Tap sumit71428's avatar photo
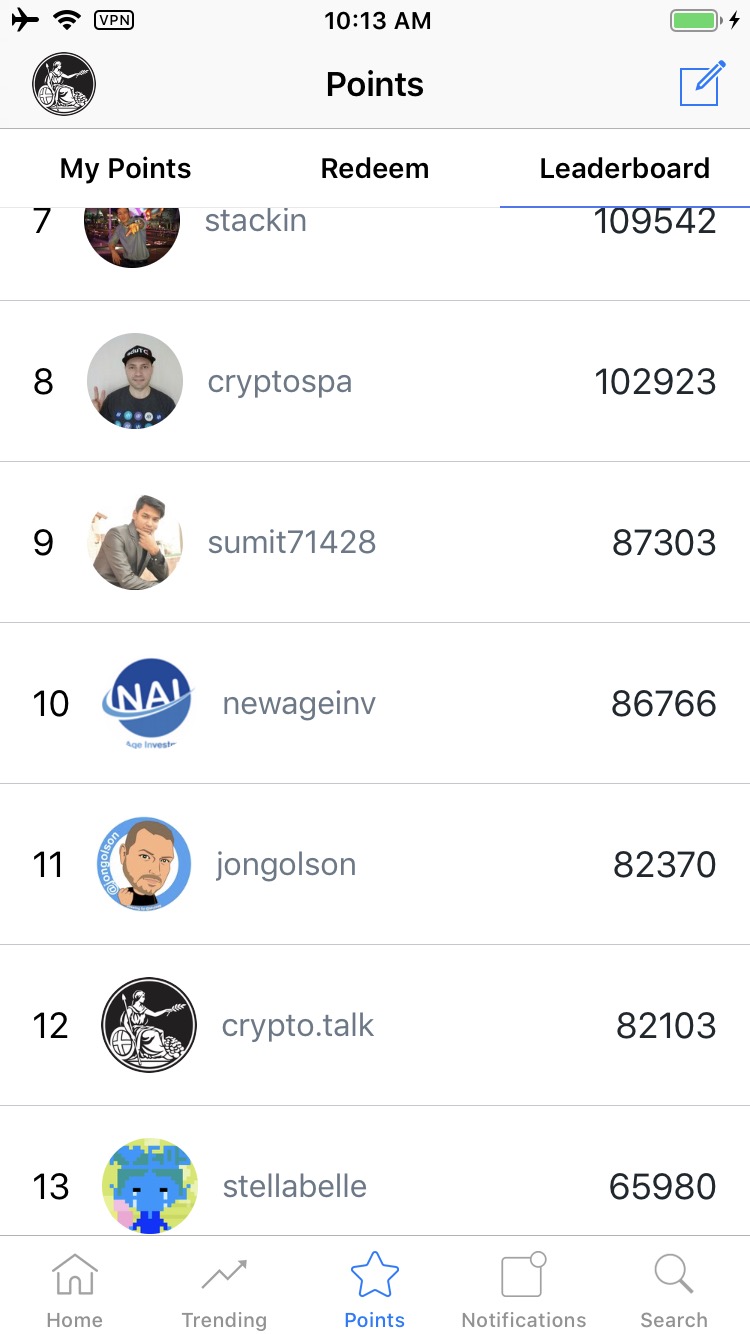Image resolution: width=750 pixels, height=1334 pixels. (x=135, y=542)
